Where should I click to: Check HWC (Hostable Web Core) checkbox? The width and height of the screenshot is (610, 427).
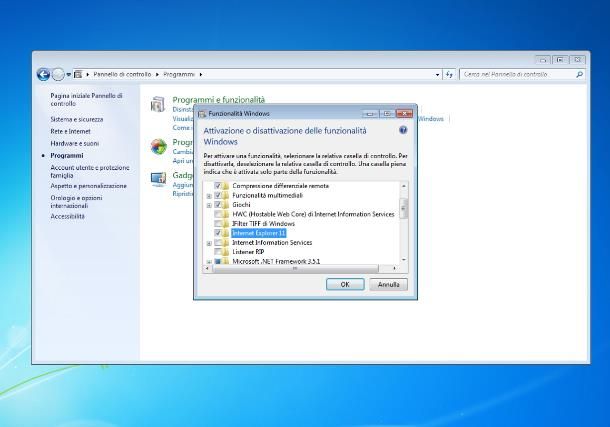218,214
